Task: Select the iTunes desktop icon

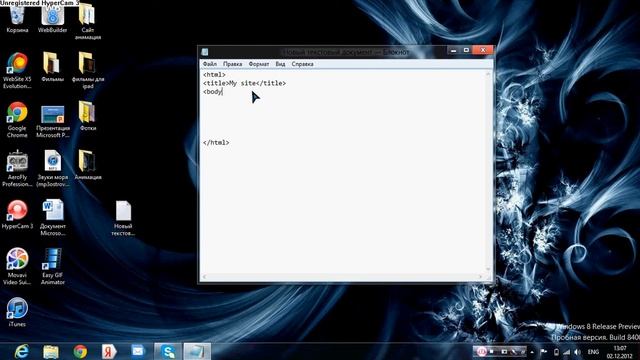Action: (x=17, y=312)
